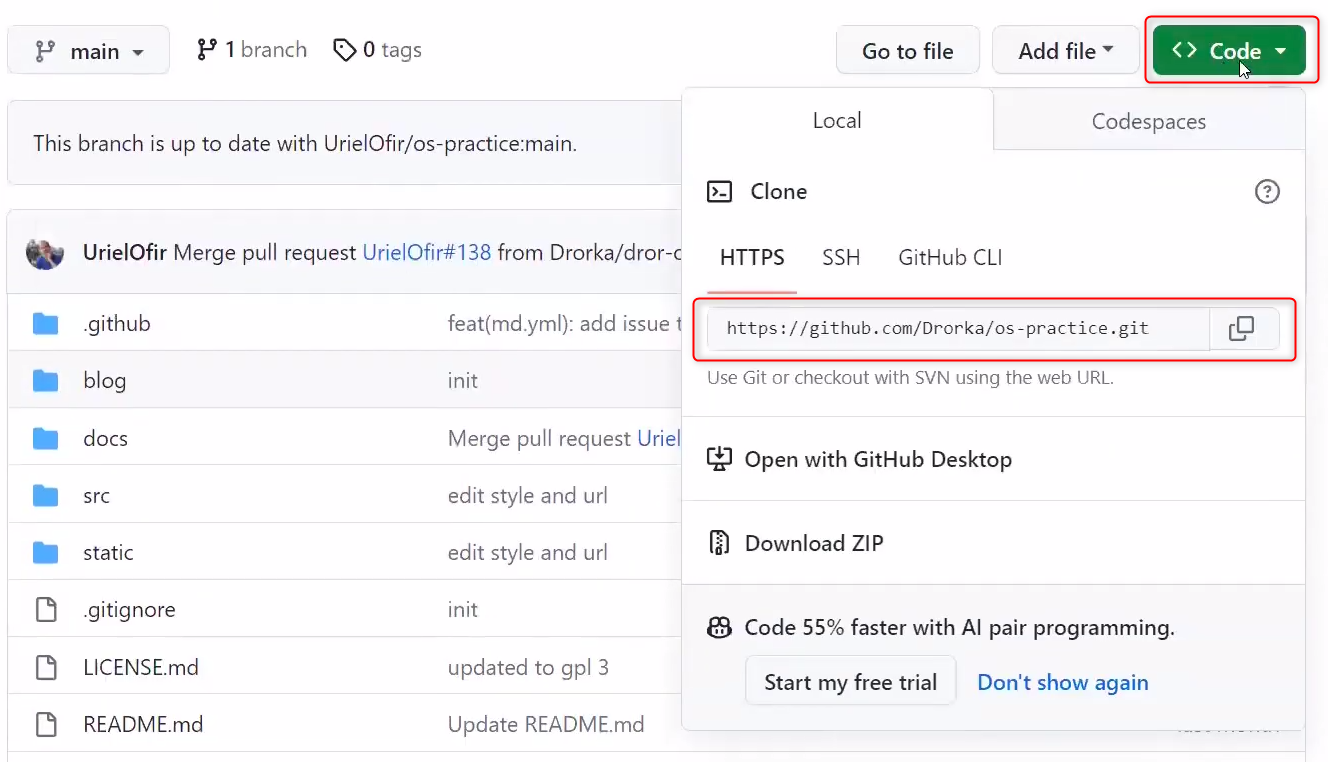Open commit message 'Update README.md'
Viewport: 1328px width, 762px height.
[x=546, y=725]
